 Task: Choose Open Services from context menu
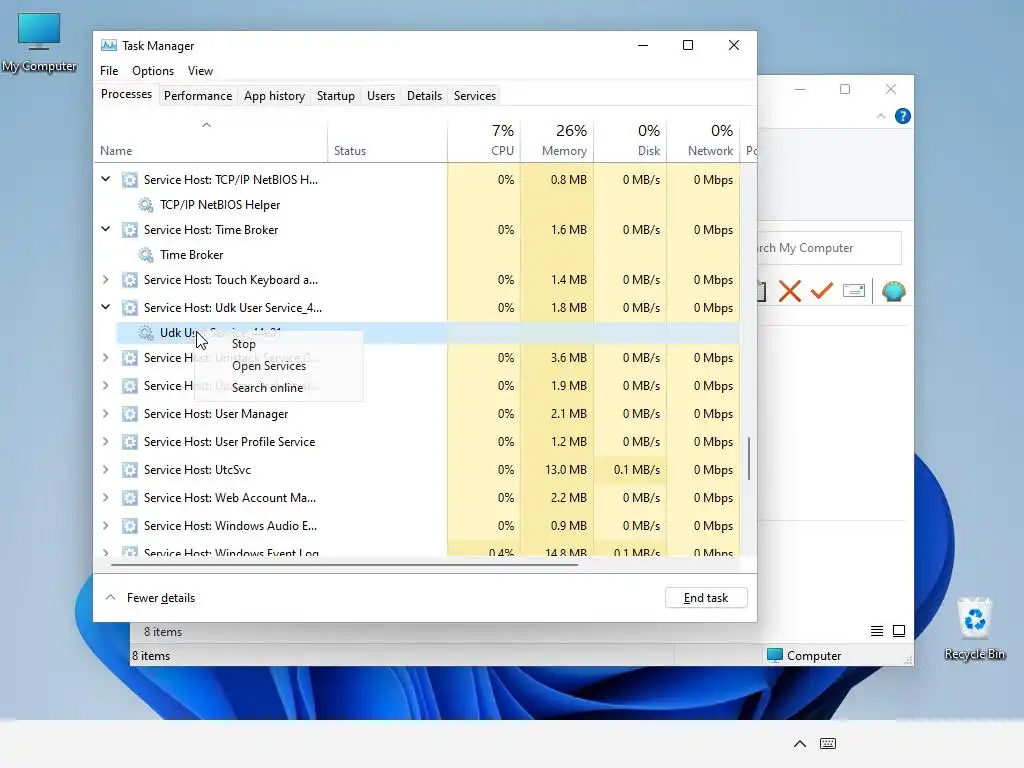279,366
